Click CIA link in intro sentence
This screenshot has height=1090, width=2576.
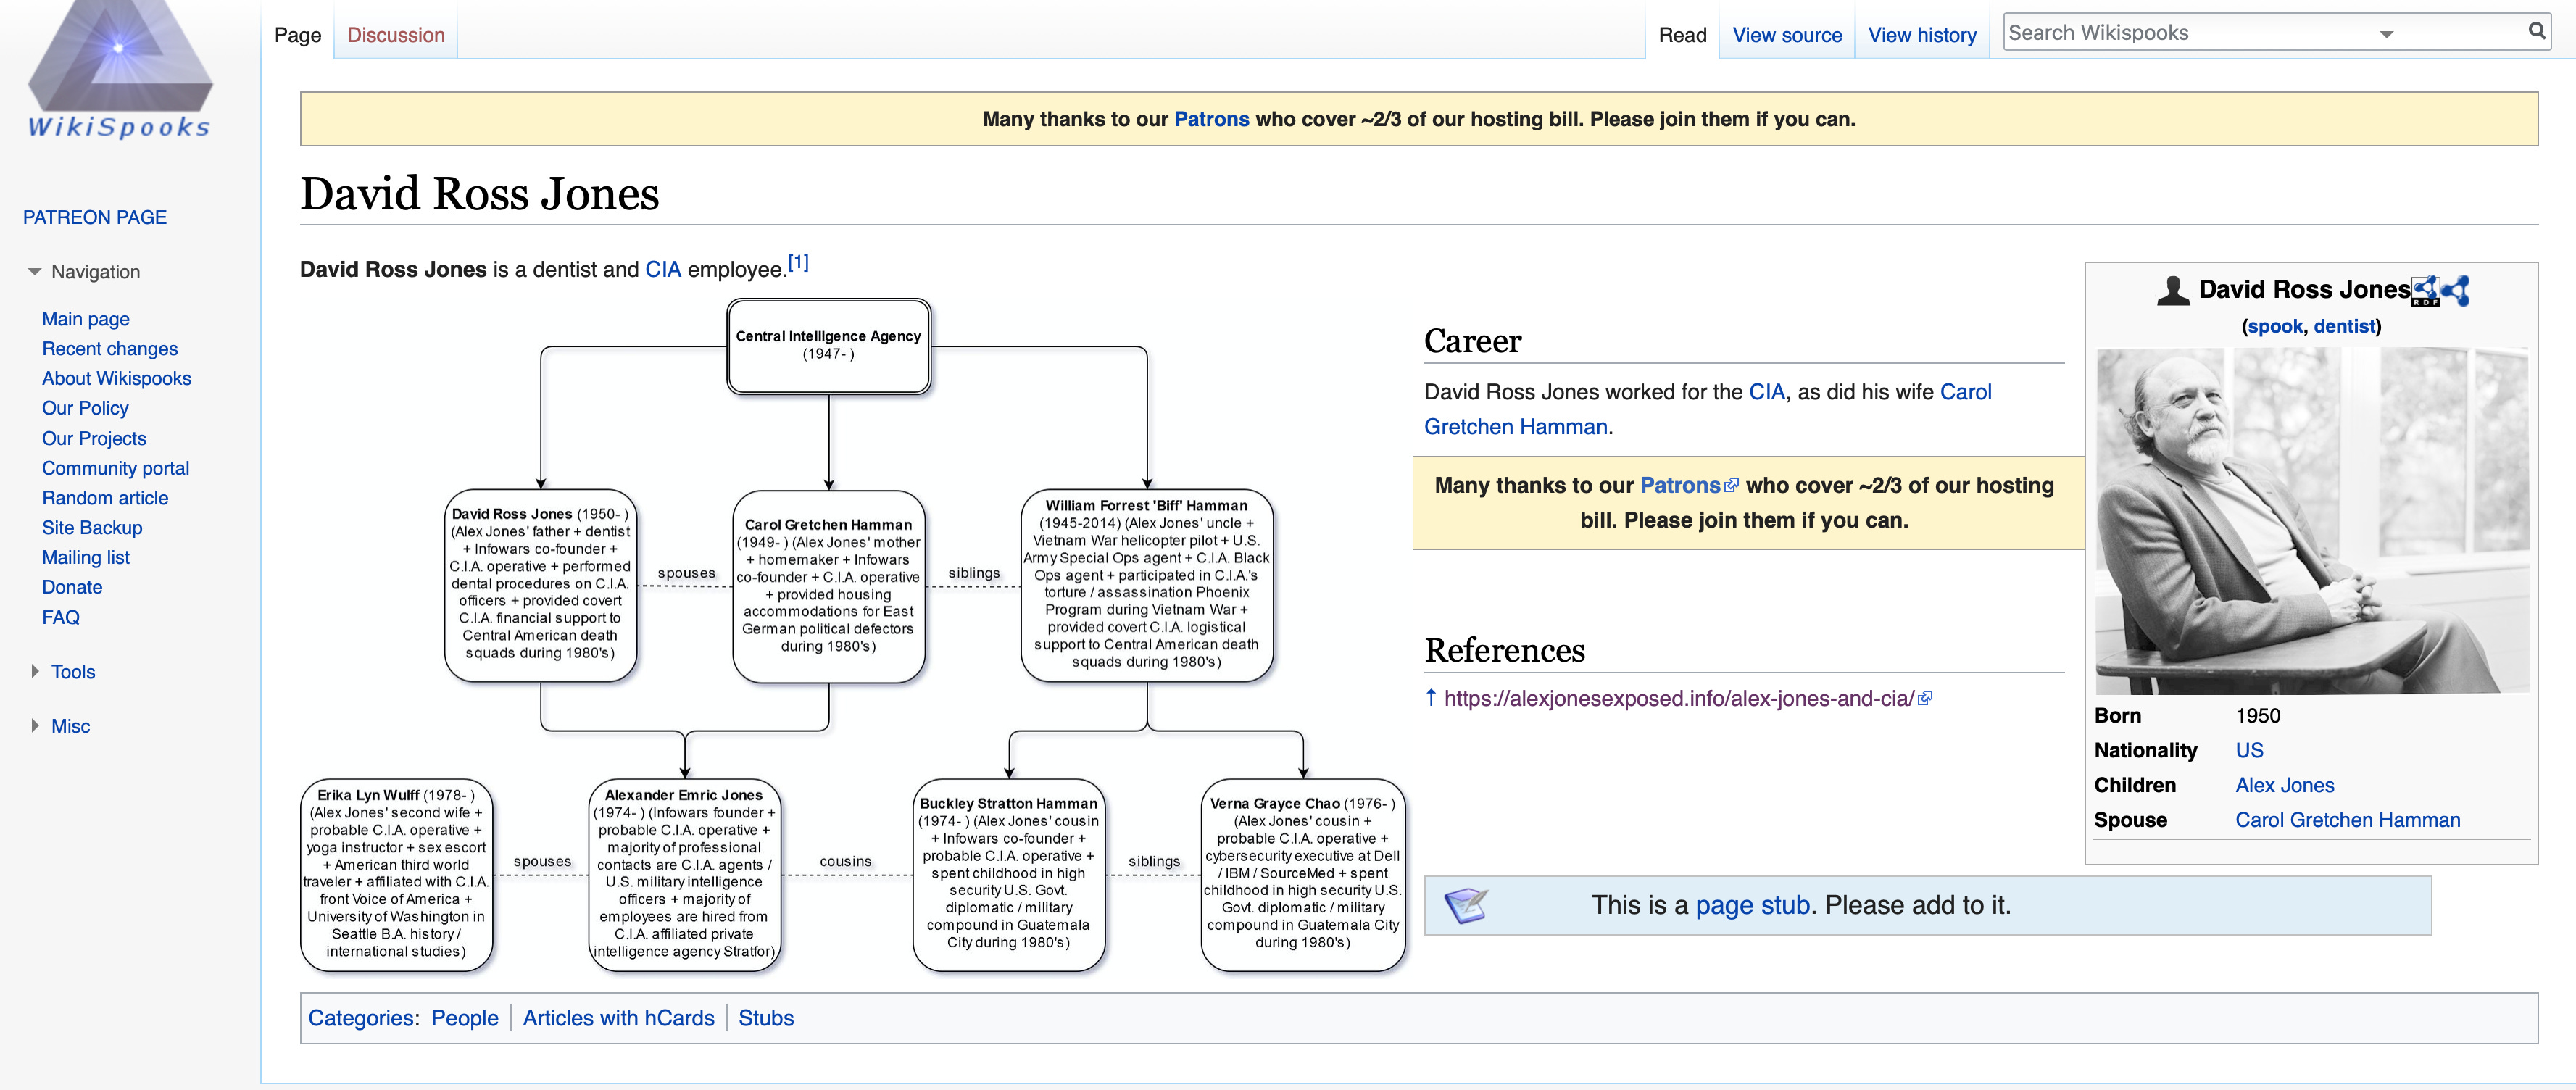[x=663, y=269]
